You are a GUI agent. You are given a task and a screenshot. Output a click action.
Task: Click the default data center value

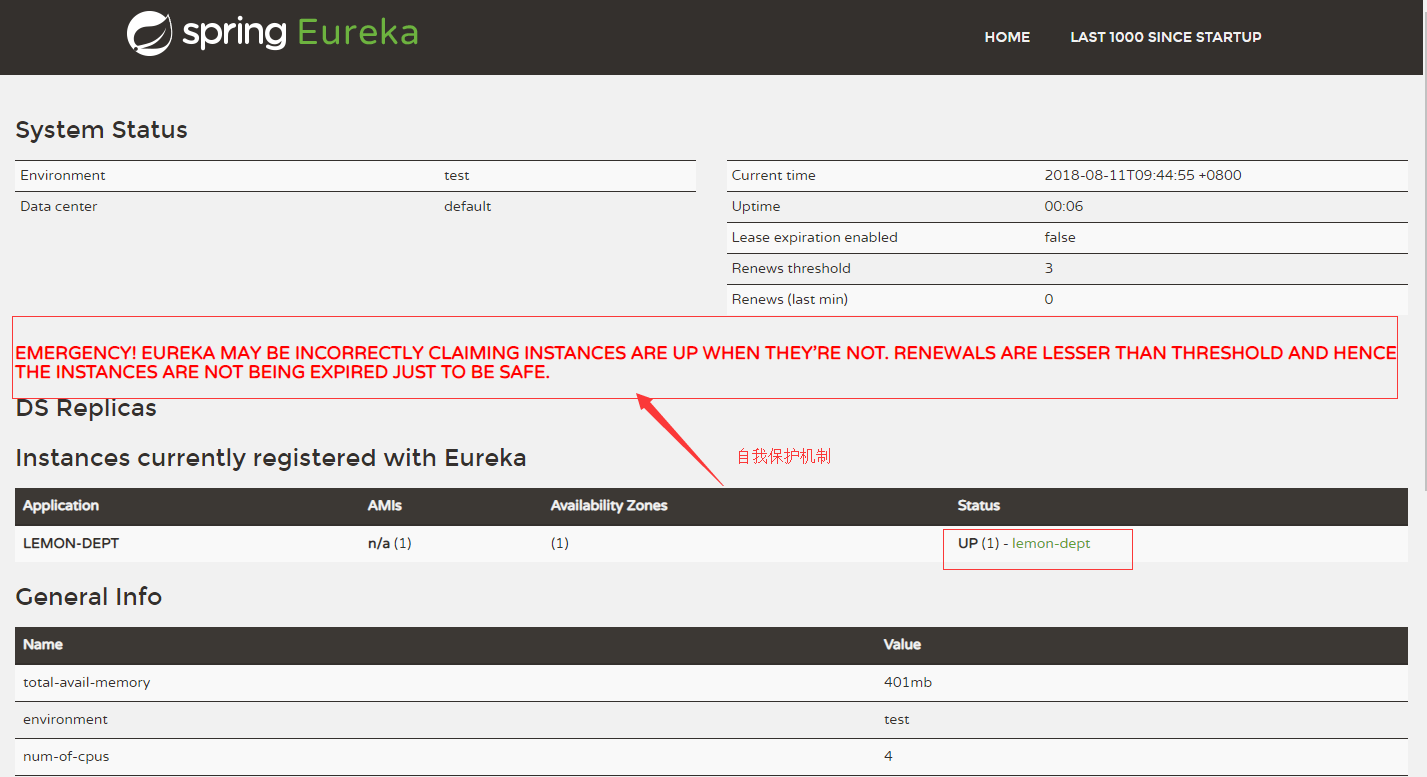pos(468,206)
